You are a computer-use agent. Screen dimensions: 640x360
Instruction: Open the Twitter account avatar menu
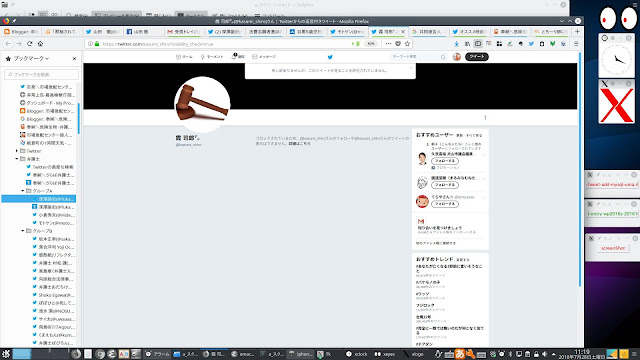tap(457, 57)
